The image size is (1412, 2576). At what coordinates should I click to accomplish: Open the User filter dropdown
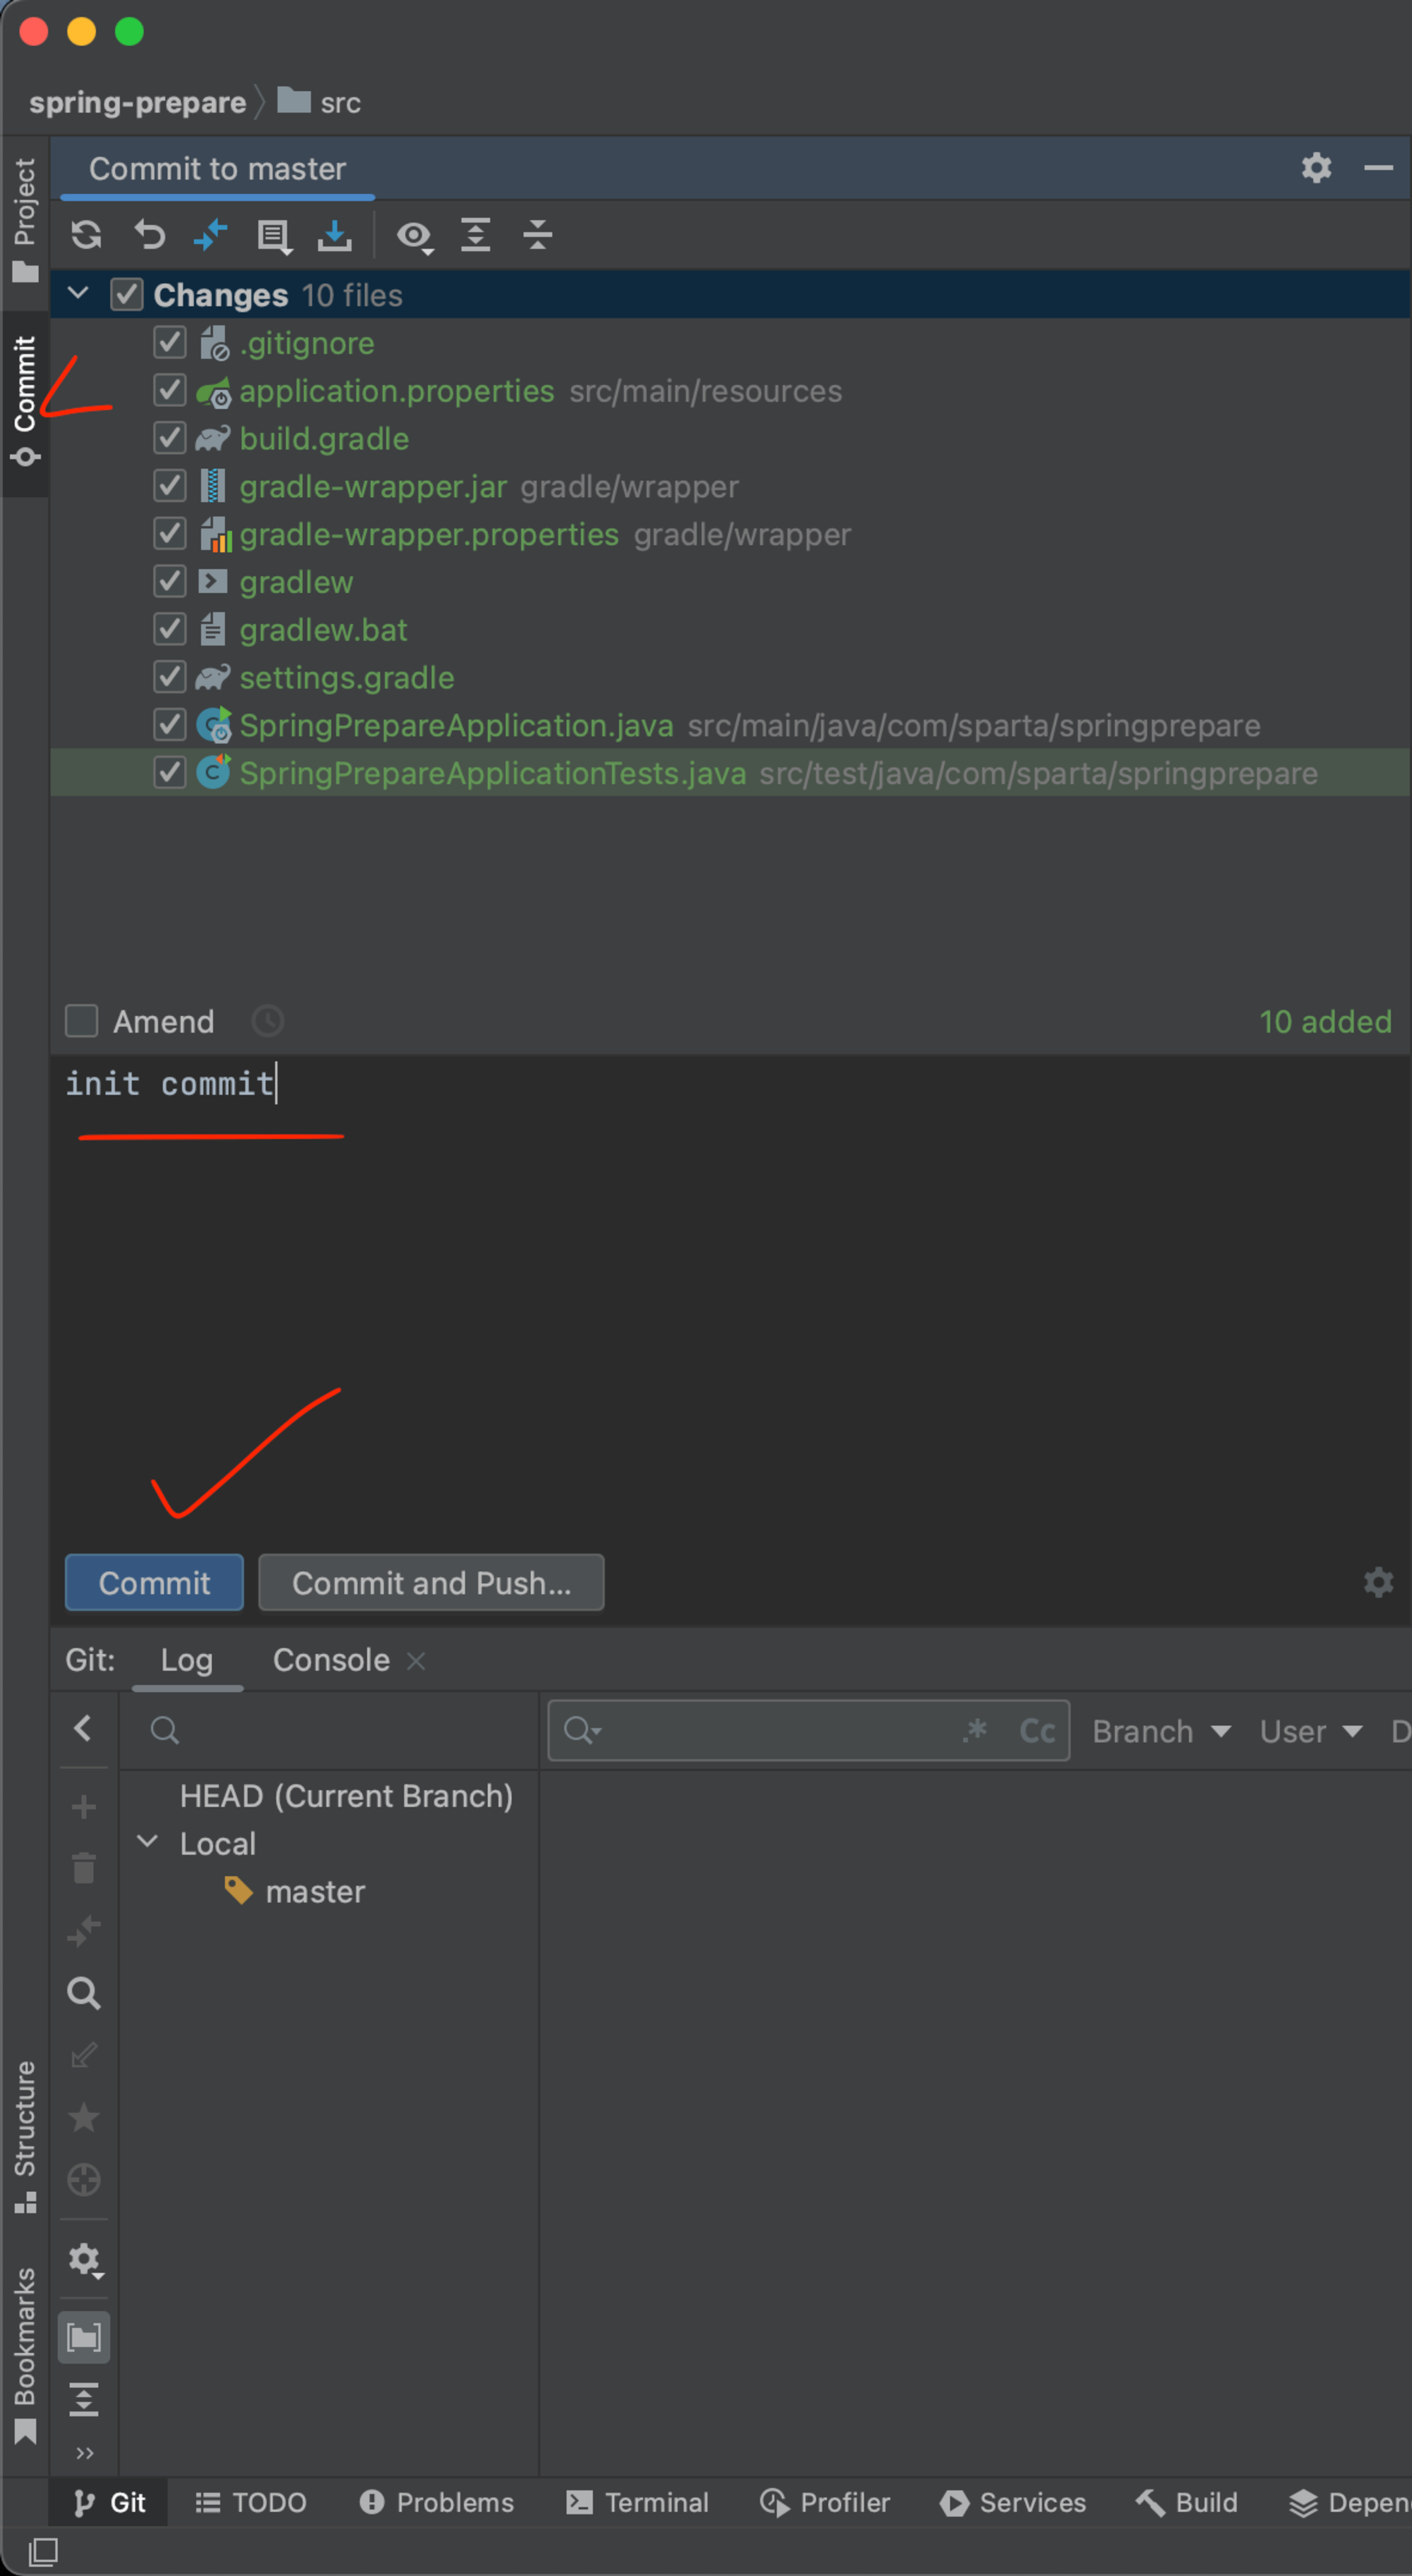tap(1310, 1731)
